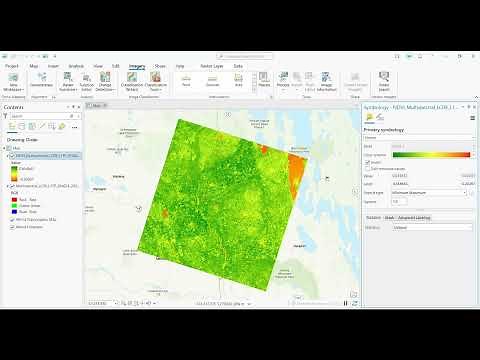Image resolution: width=480 pixels, height=360 pixels.
Task: Toggle Multispectral_LC08 layer visibility
Action: pos(12,186)
